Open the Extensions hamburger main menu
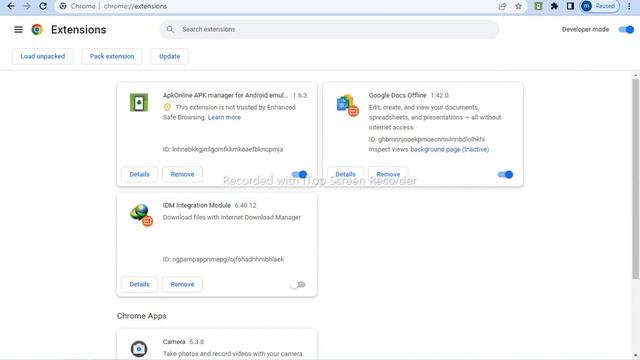The image size is (640, 360). click(18, 29)
